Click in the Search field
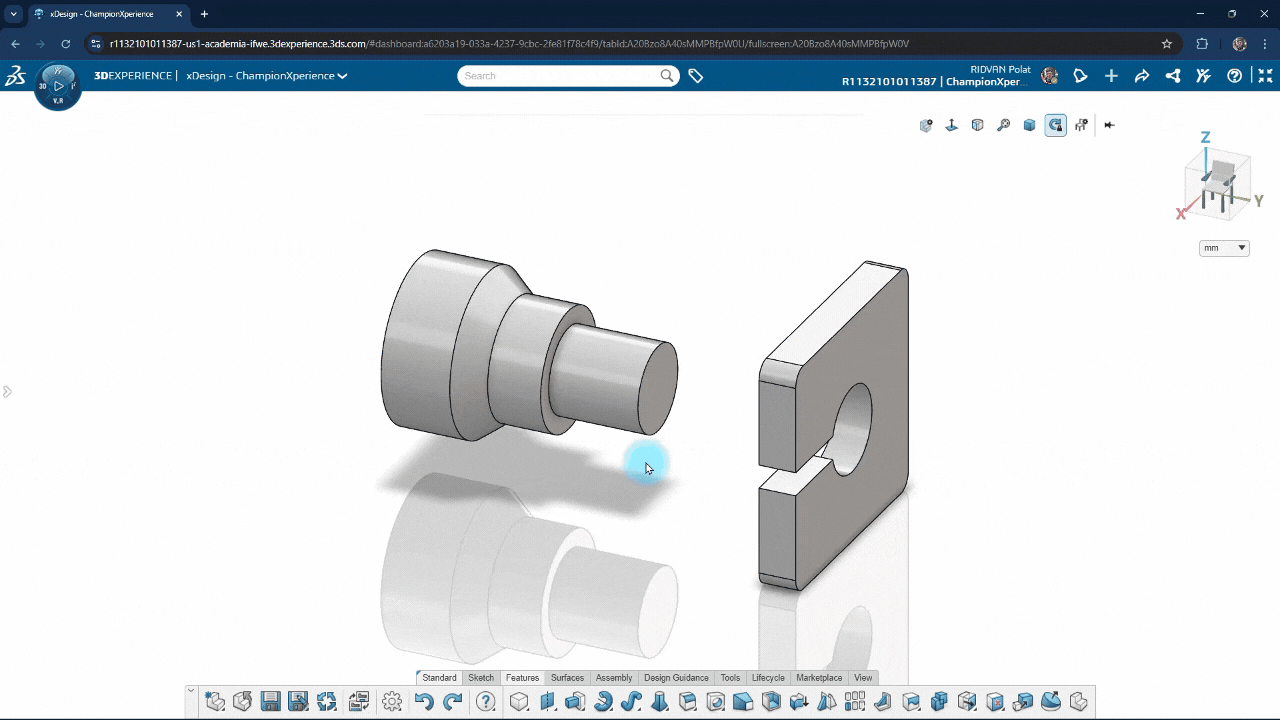Viewport: 1280px width, 720px height. tap(560, 75)
